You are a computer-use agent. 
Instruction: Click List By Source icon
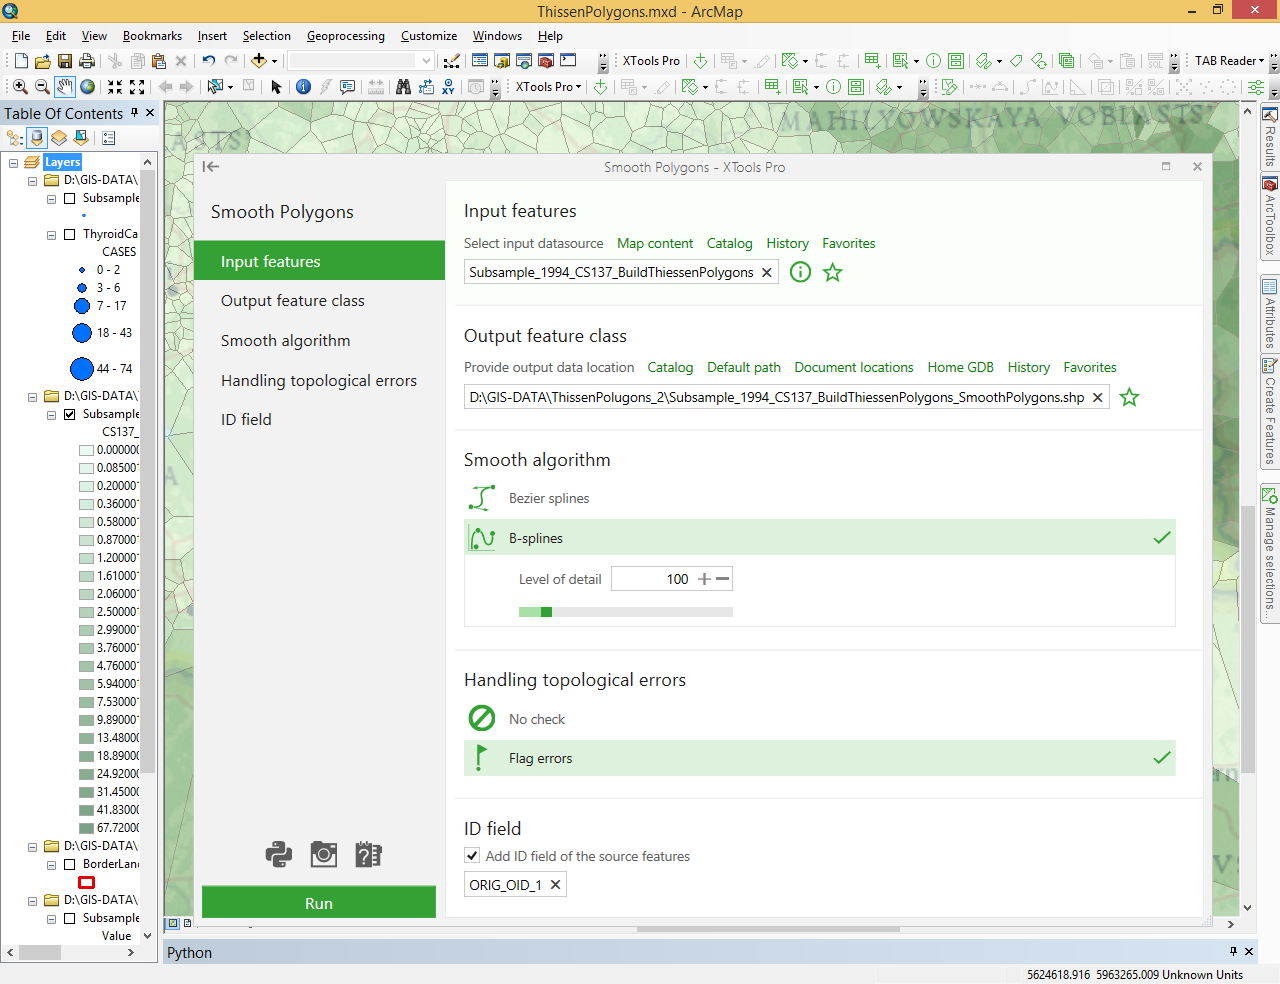click(37, 138)
